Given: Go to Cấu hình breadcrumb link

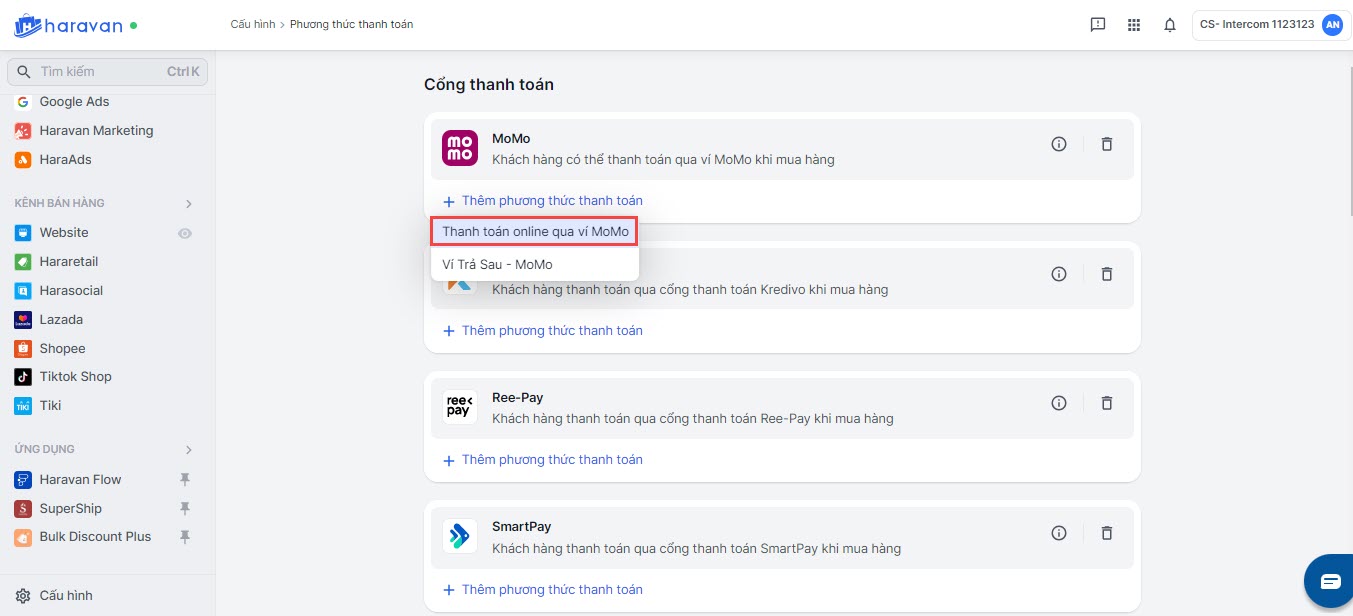Looking at the screenshot, I should 252,24.
